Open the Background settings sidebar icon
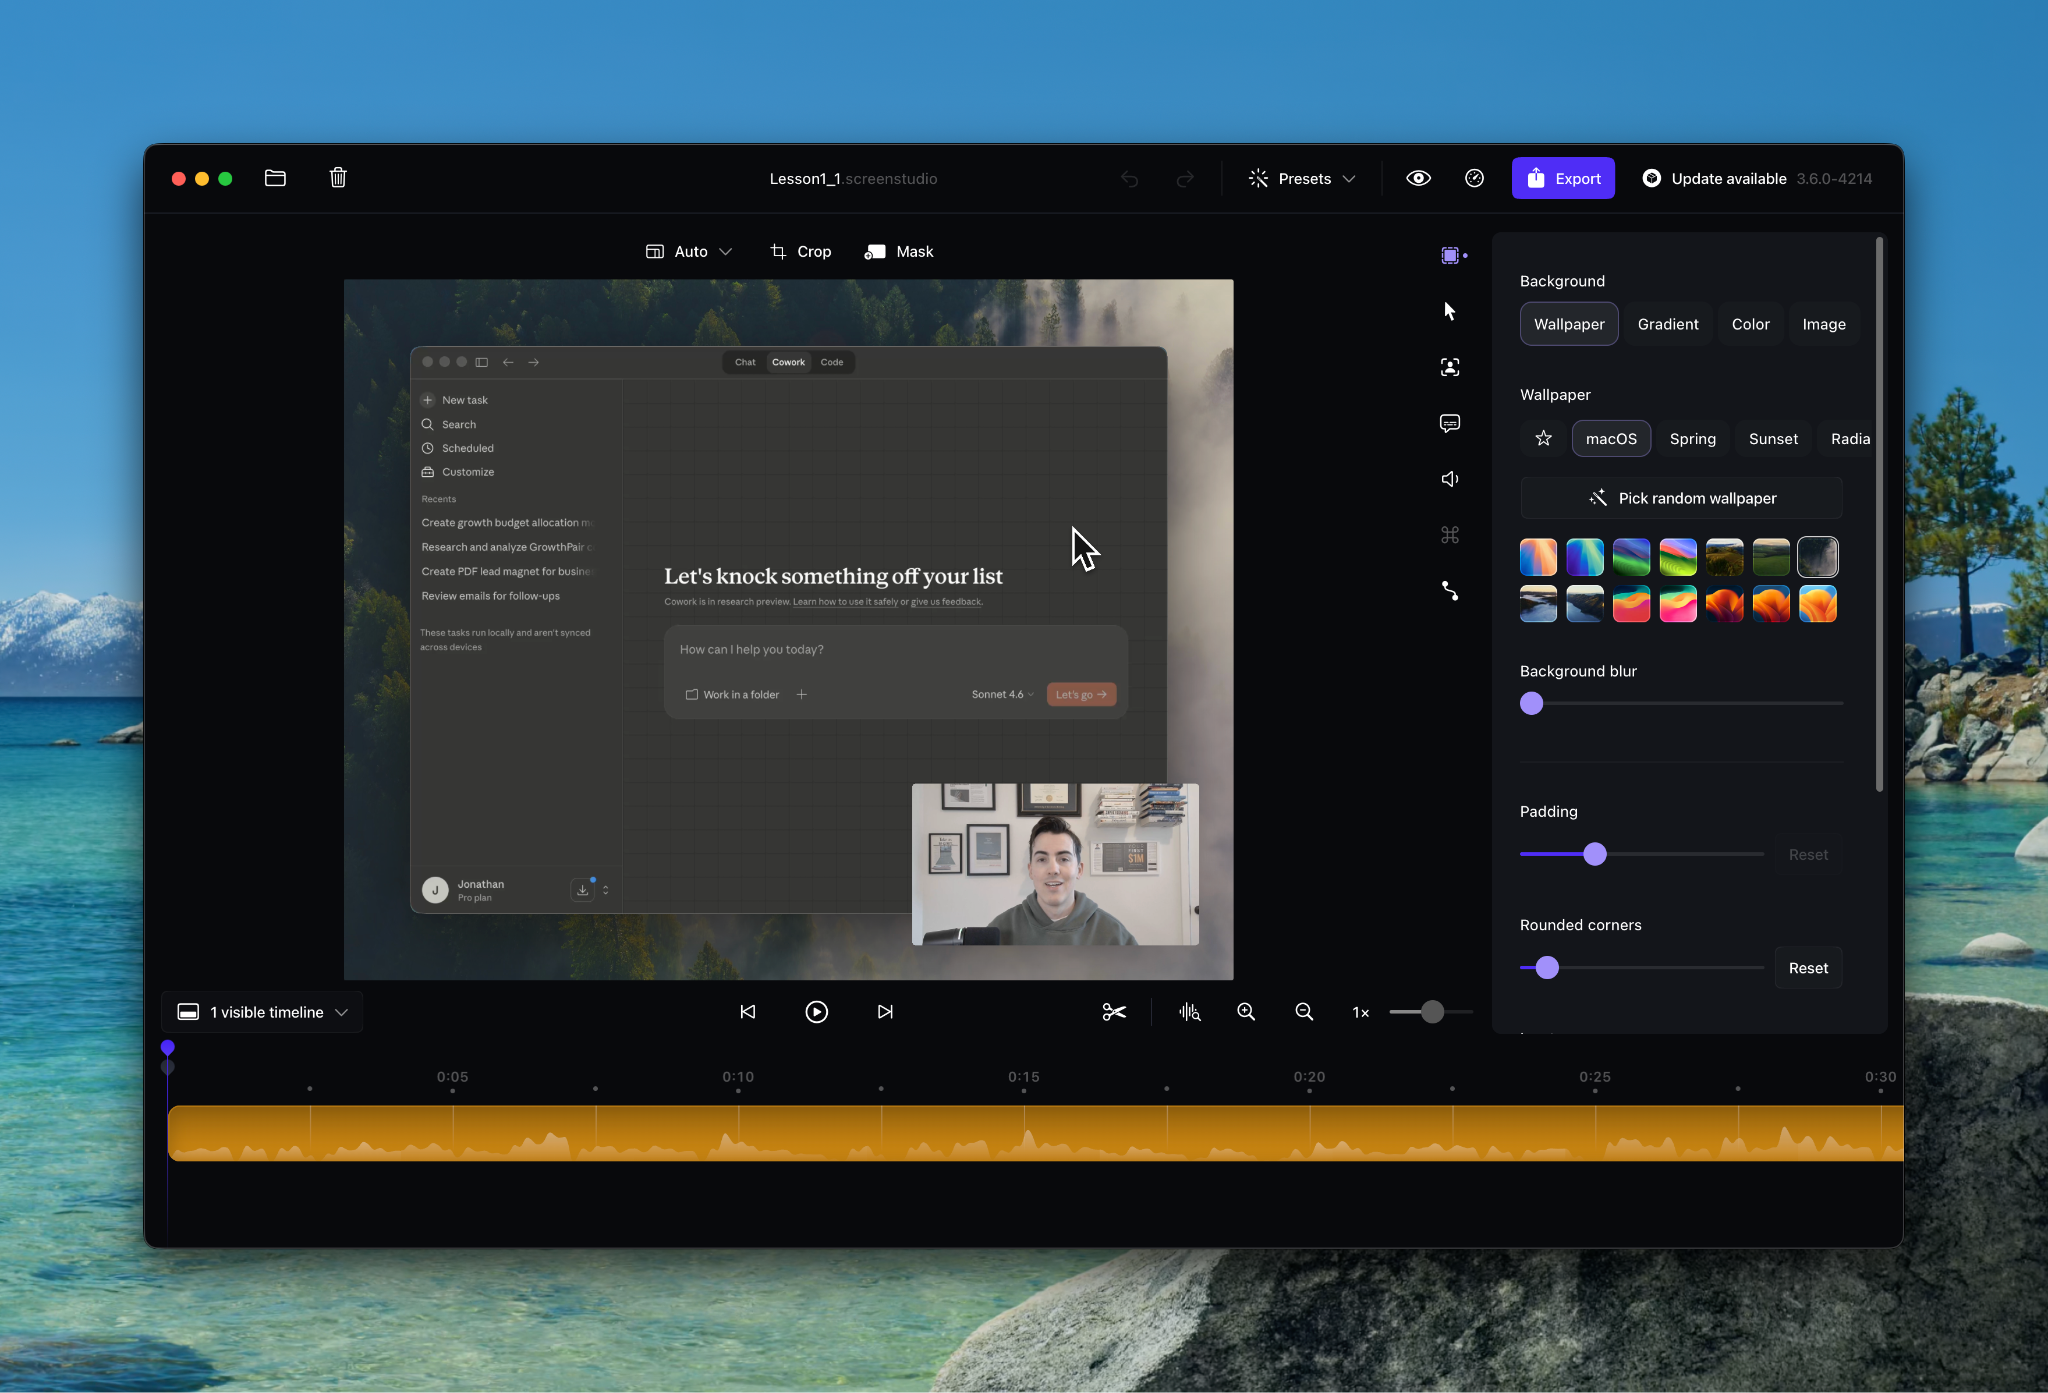 click(1450, 255)
